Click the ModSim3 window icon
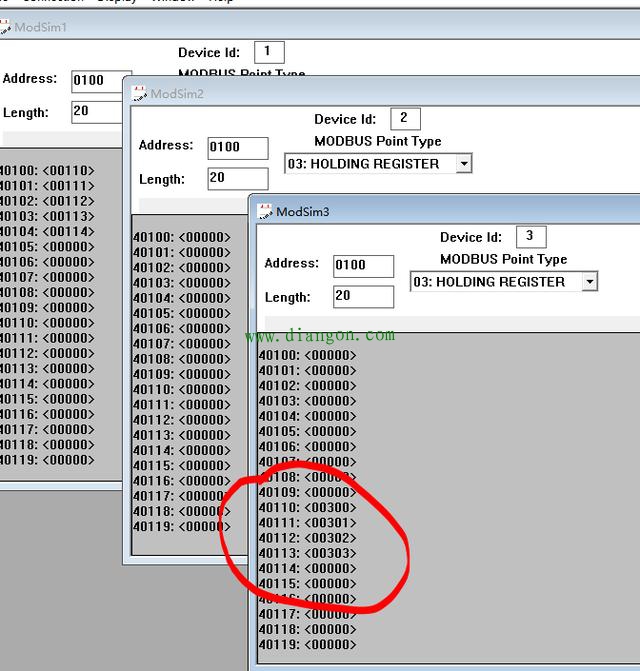This screenshot has width=640, height=671. tap(265, 211)
